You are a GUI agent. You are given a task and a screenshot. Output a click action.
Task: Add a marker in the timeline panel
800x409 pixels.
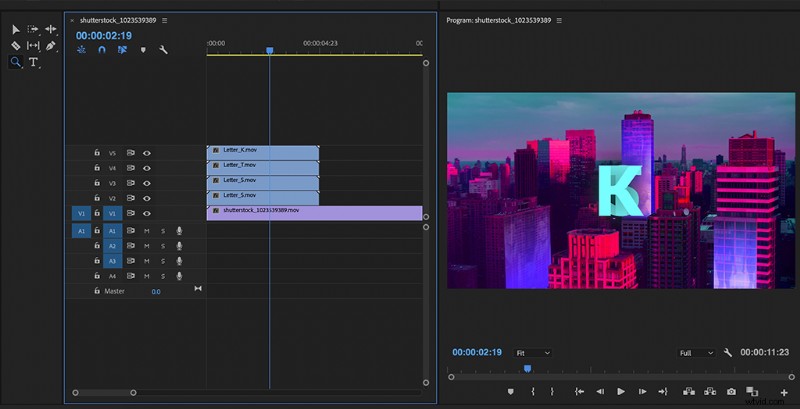[x=143, y=49]
